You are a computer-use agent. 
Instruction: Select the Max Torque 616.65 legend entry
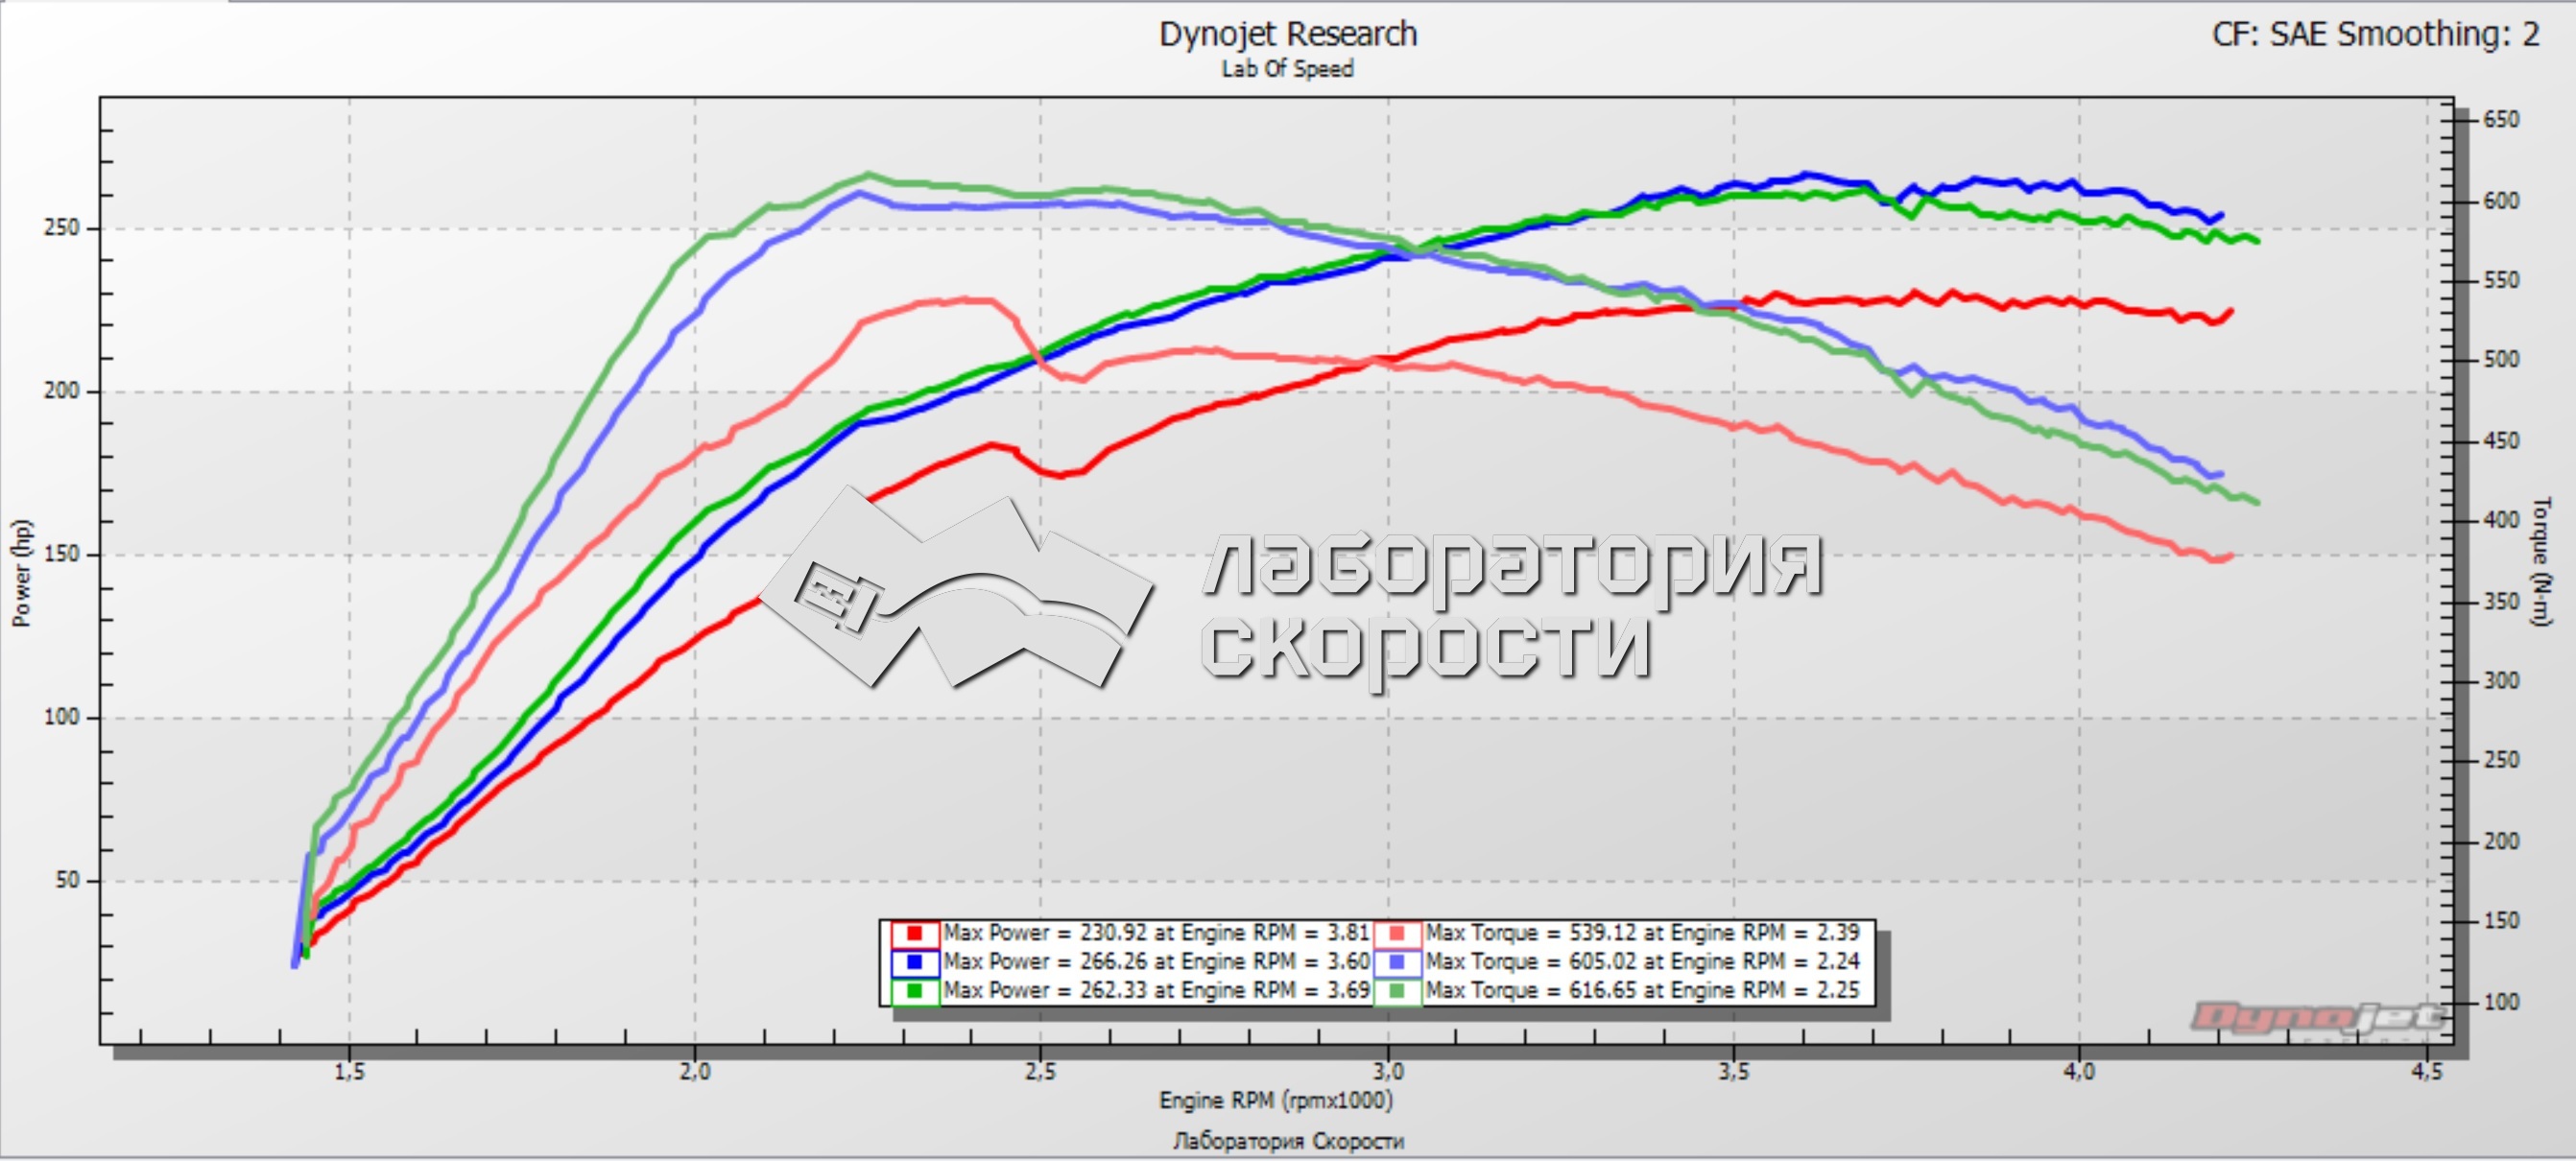pos(1641,991)
